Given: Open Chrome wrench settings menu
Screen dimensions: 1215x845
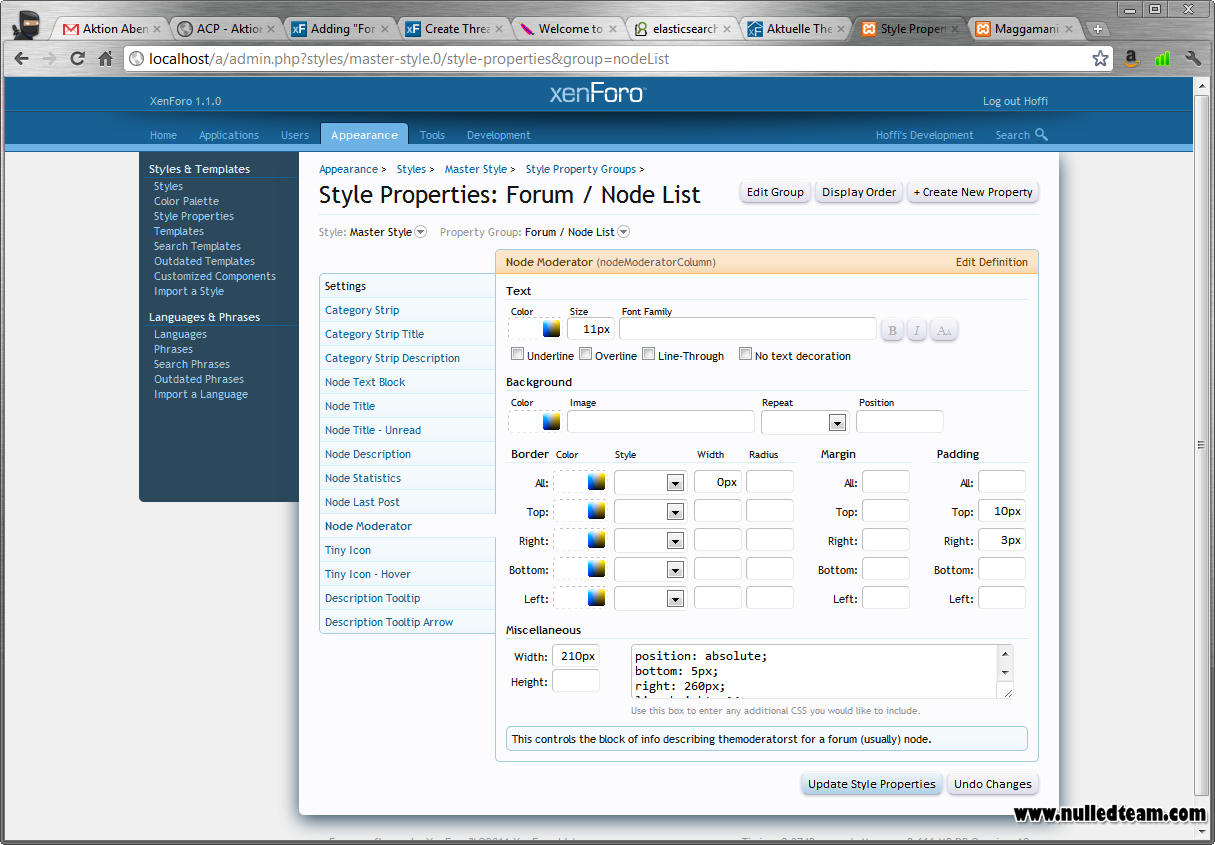Looking at the screenshot, I should [x=1193, y=58].
